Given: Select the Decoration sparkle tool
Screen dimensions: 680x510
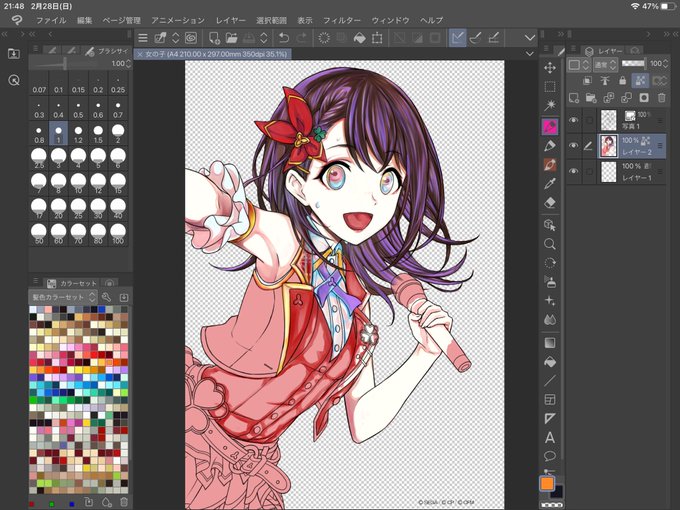Looking at the screenshot, I should pyautogui.click(x=550, y=301).
